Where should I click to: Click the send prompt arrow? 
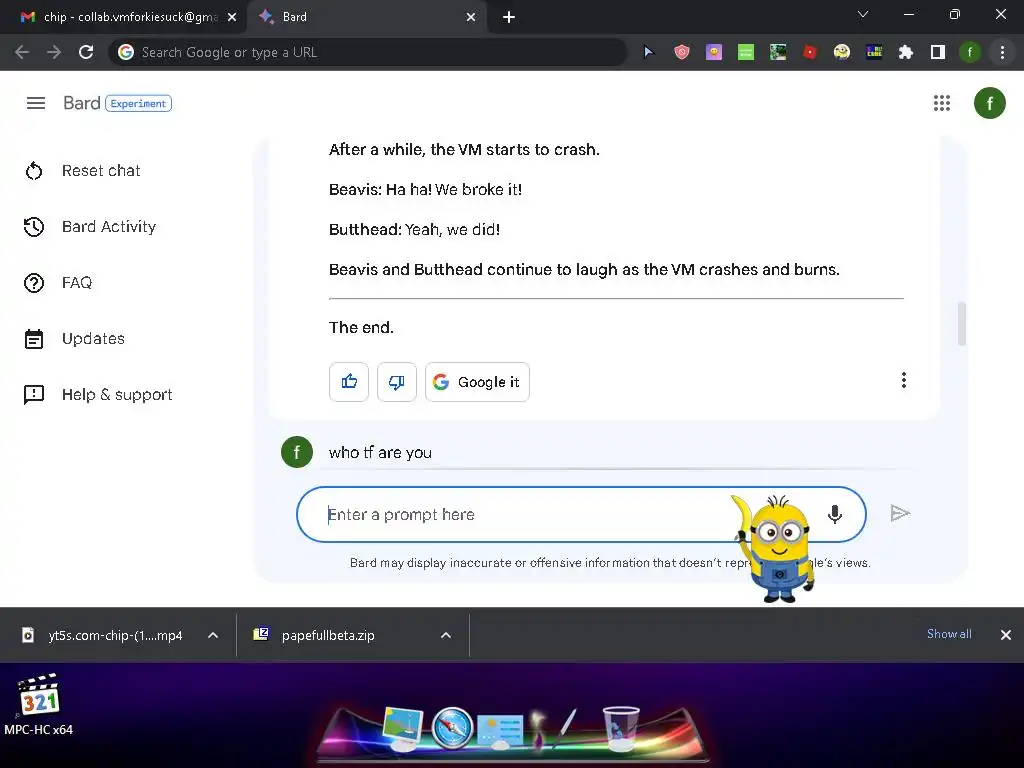coord(900,513)
